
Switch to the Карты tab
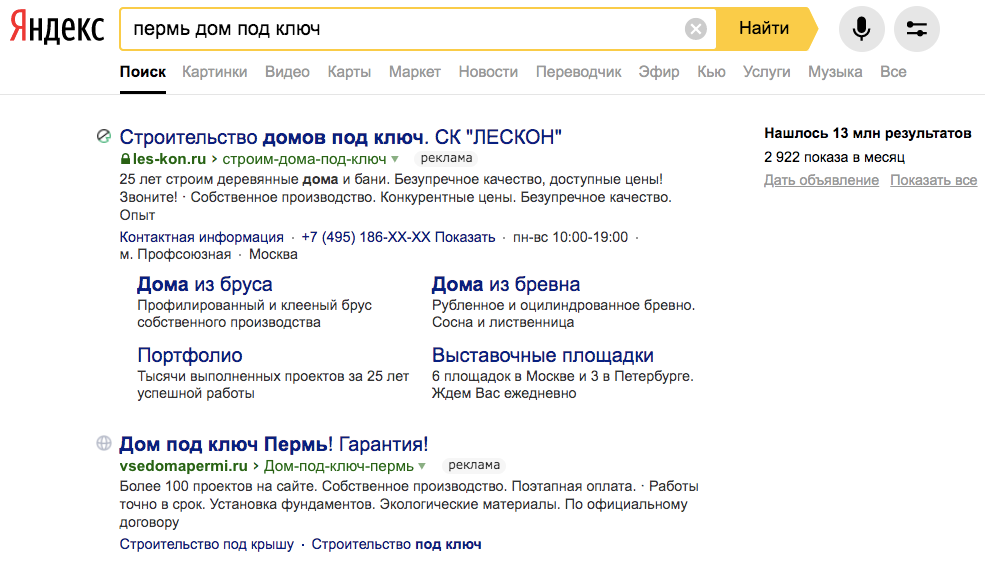tap(349, 72)
